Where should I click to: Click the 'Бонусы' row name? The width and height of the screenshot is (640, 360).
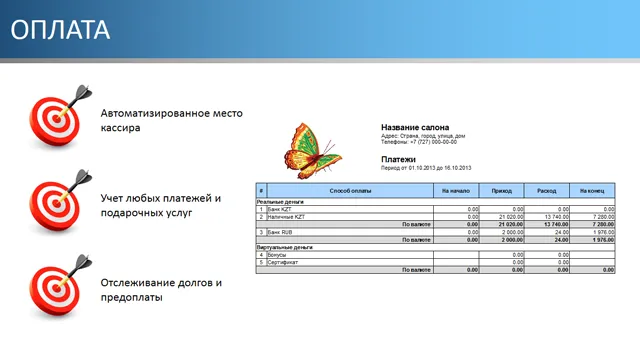[277, 255]
